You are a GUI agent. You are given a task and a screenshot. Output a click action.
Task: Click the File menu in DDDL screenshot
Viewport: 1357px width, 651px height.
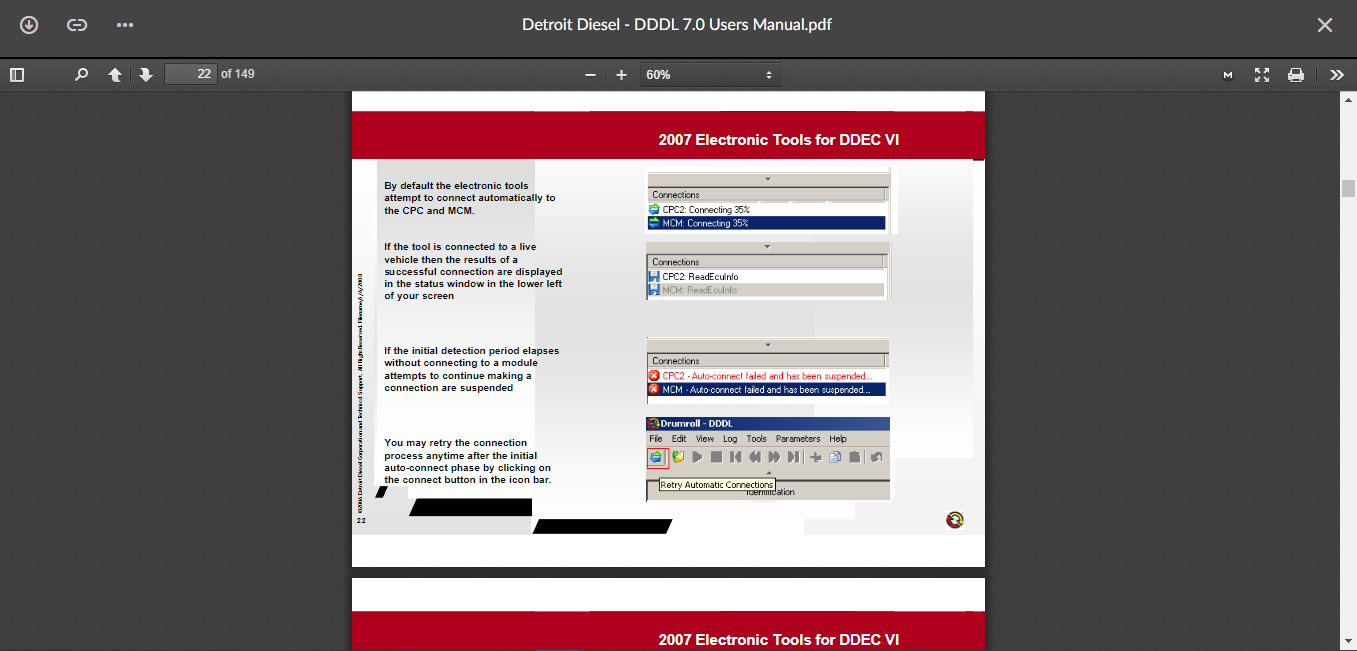[x=656, y=439]
